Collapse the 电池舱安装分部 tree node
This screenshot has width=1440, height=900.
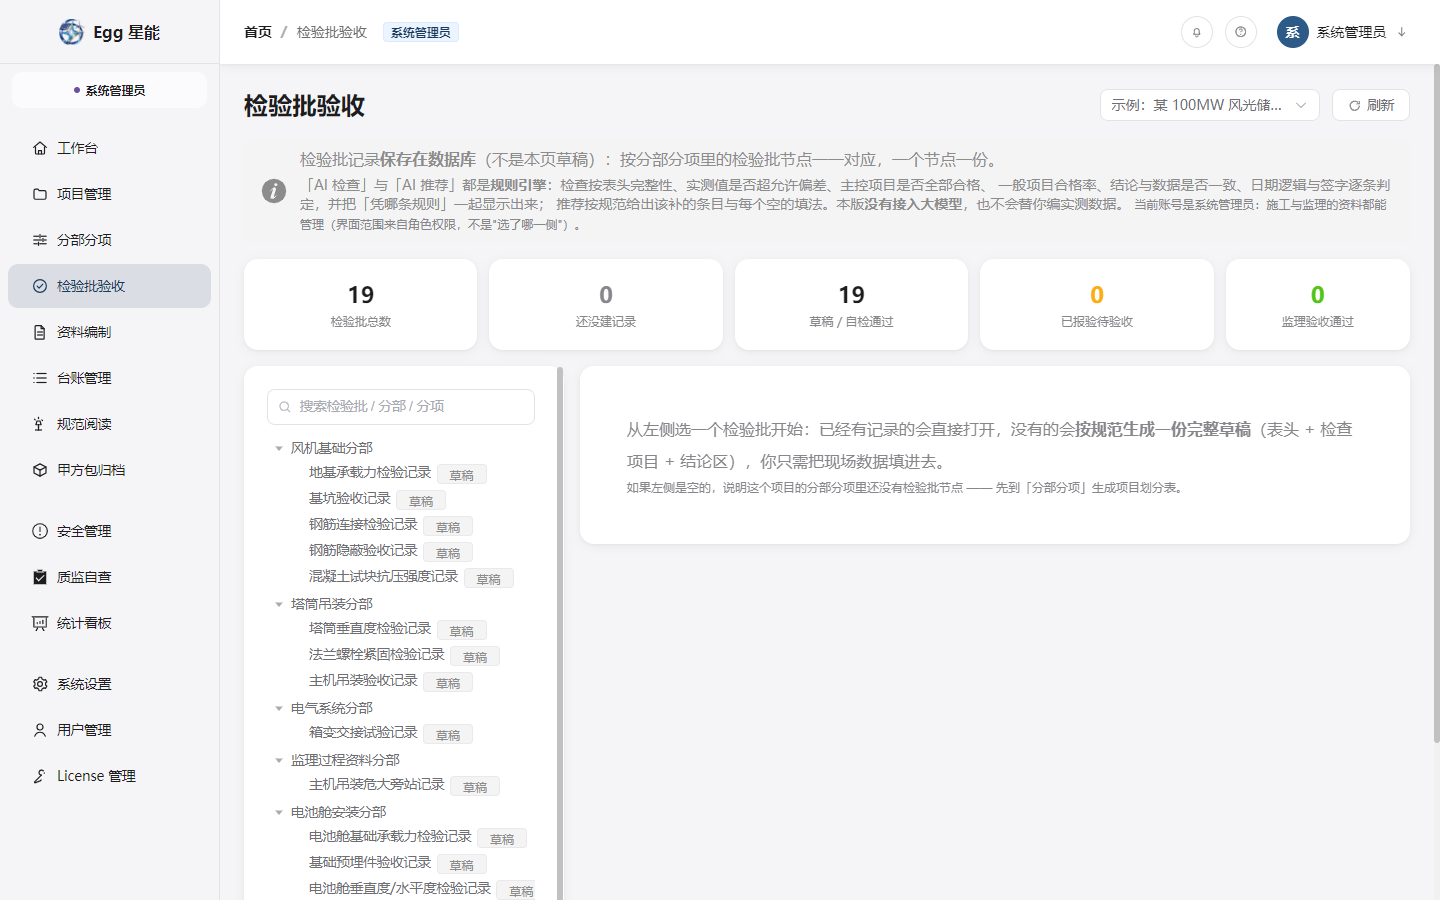point(279,812)
